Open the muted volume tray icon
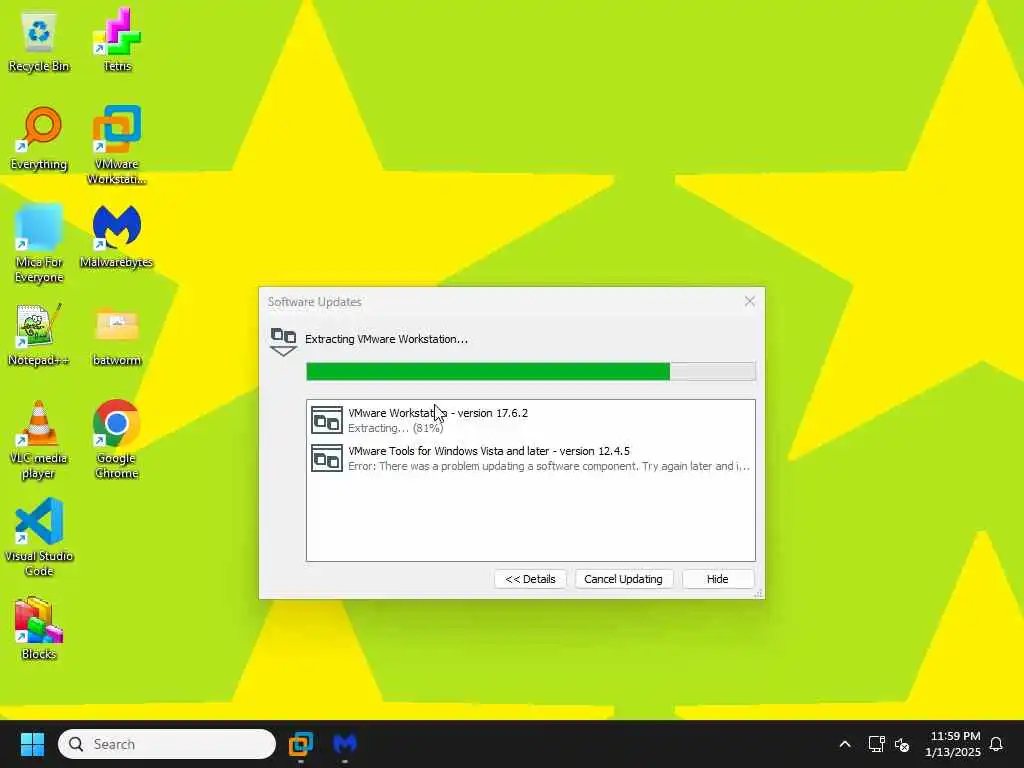This screenshot has width=1024, height=768. (x=902, y=744)
